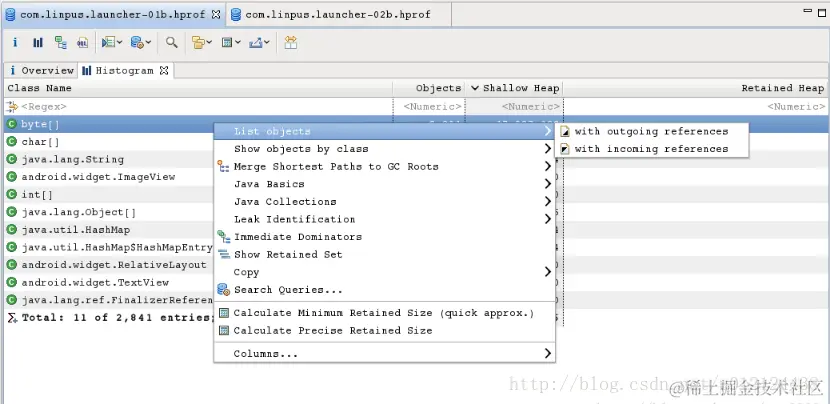
Task: Choose Calculate Minimum Retained Size (quick approx.)
Action: pyautogui.click(x=384, y=313)
